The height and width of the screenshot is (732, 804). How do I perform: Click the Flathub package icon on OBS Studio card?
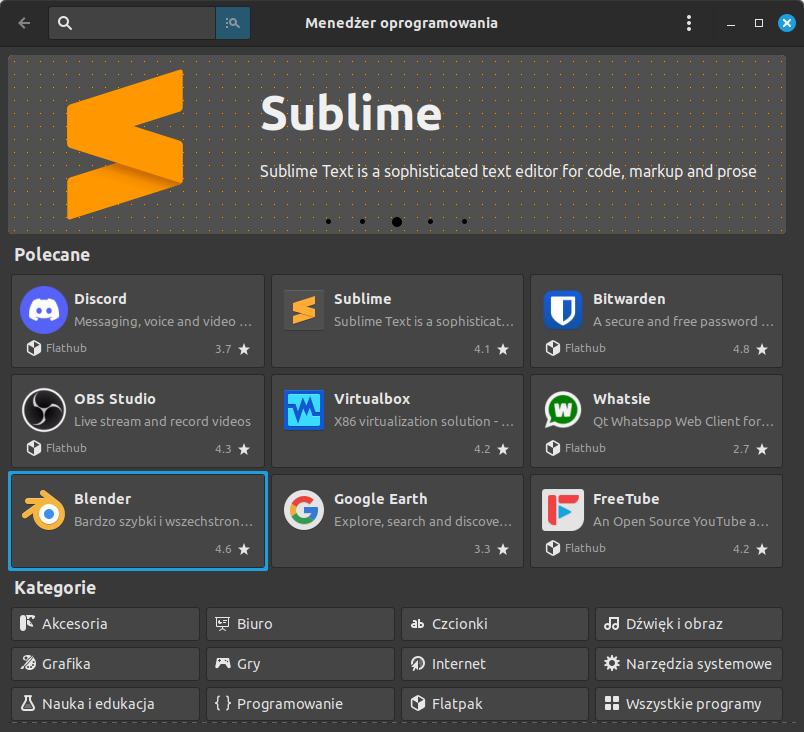(x=34, y=448)
